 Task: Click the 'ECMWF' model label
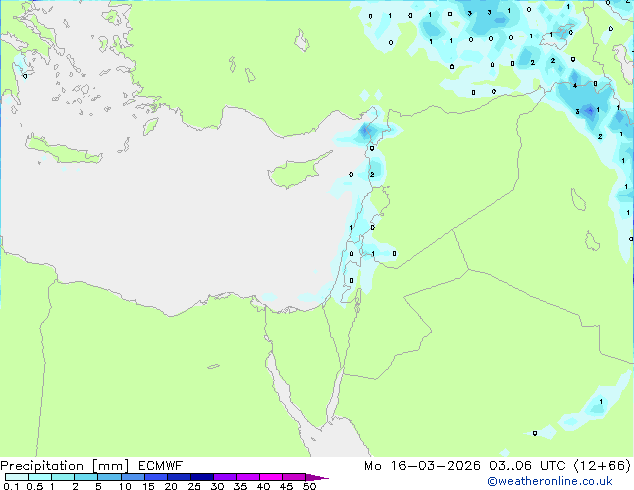[161, 466]
